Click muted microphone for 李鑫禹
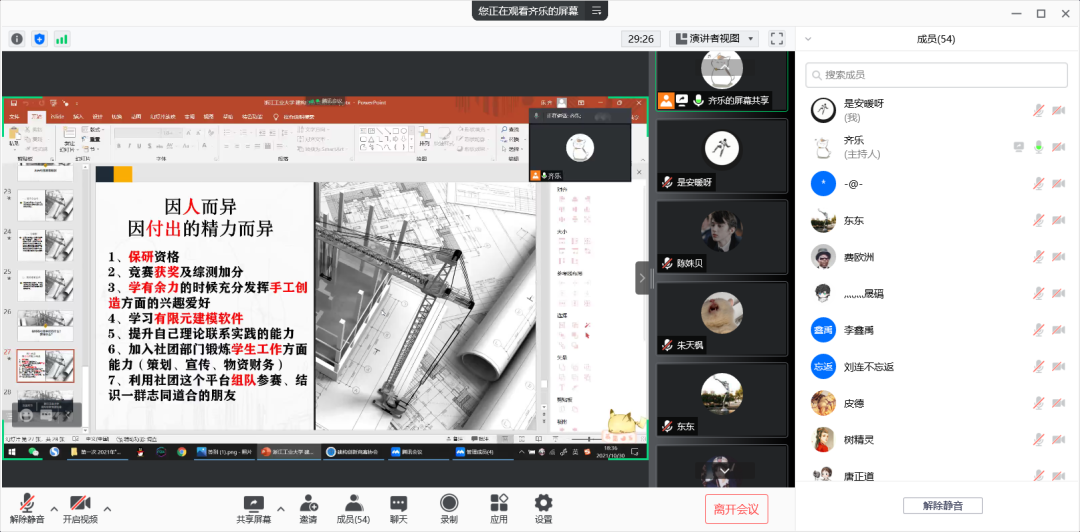 (1039, 329)
